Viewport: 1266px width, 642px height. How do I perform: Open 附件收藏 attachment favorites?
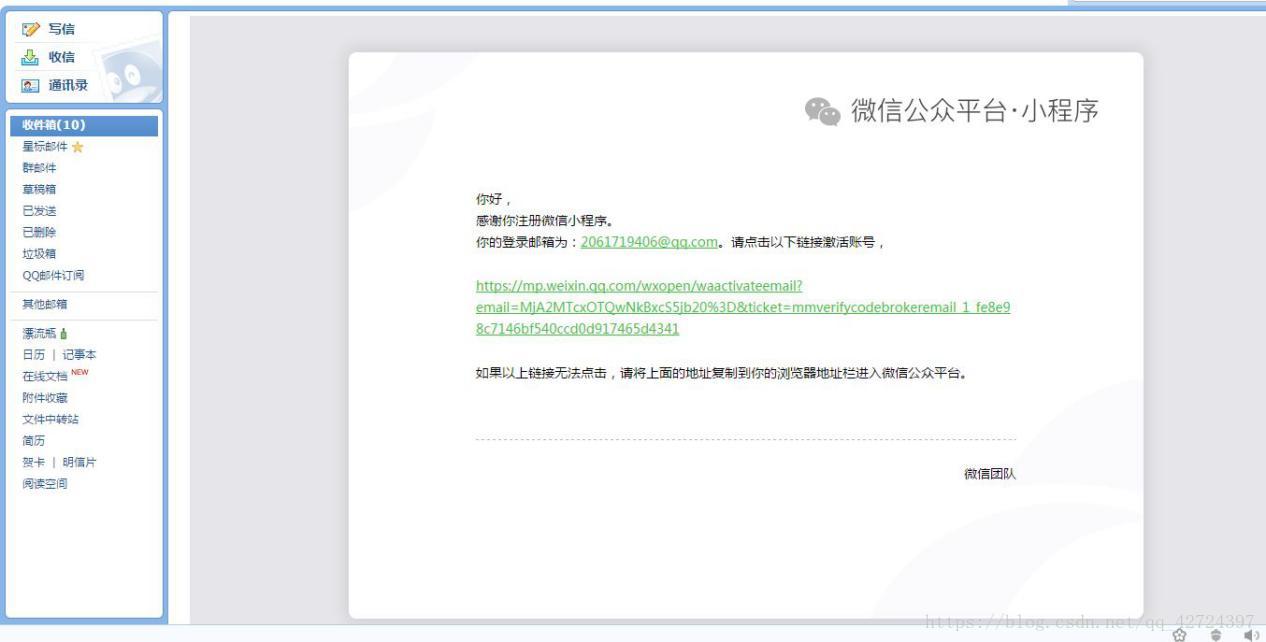pyautogui.click(x=45, y=398)
